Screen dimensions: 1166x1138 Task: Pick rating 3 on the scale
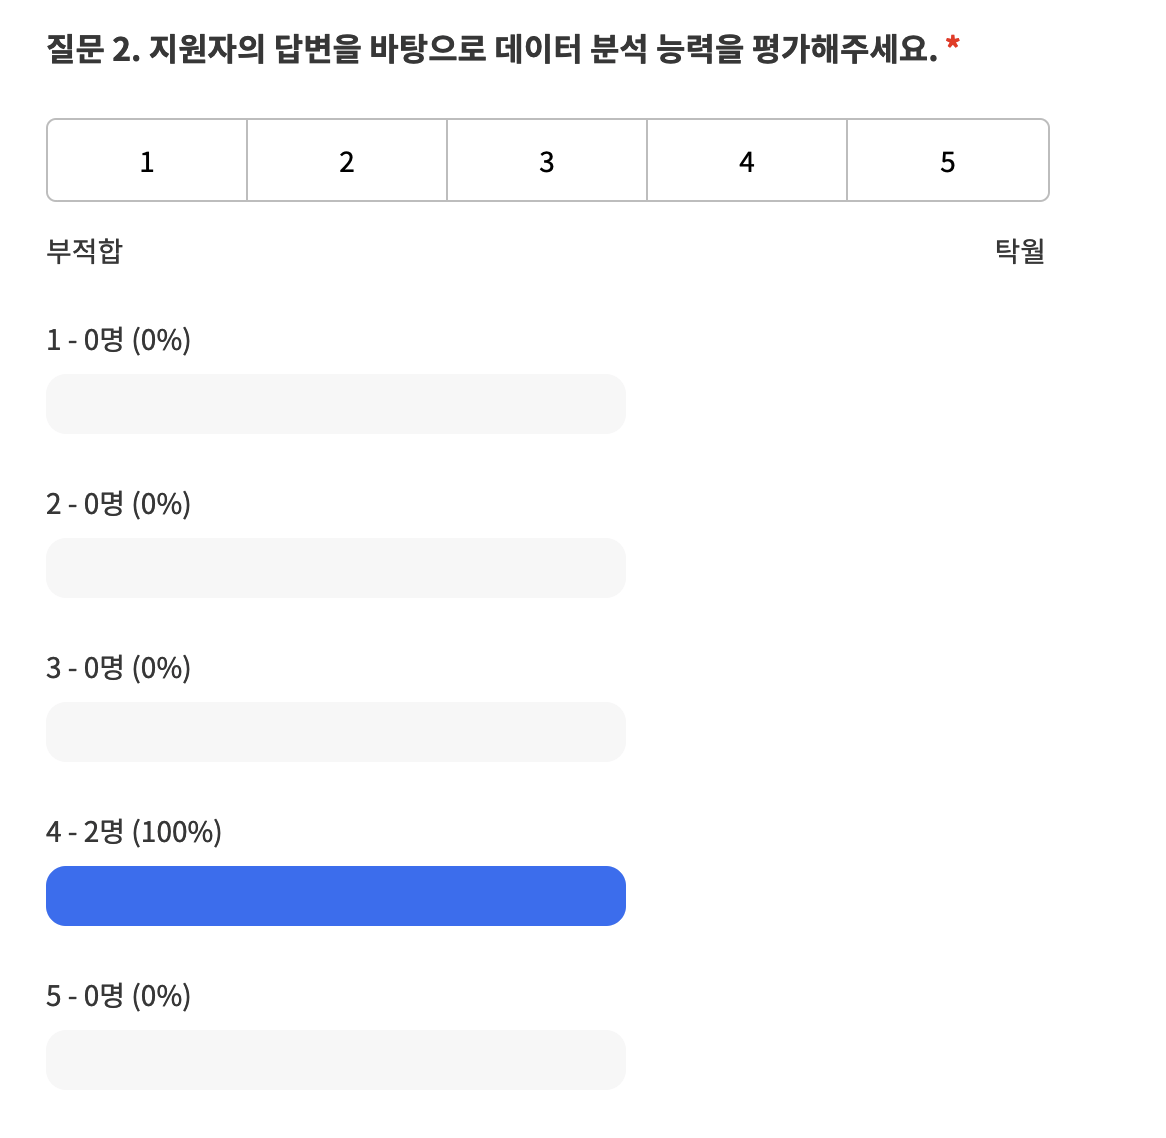click(x=547, y=160)
